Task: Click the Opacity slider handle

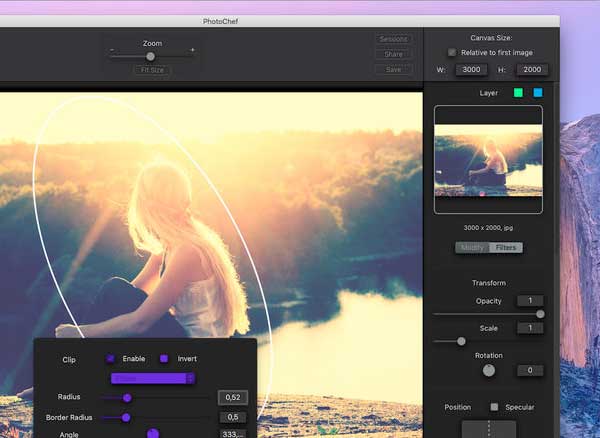Action: tap(540, 314)
